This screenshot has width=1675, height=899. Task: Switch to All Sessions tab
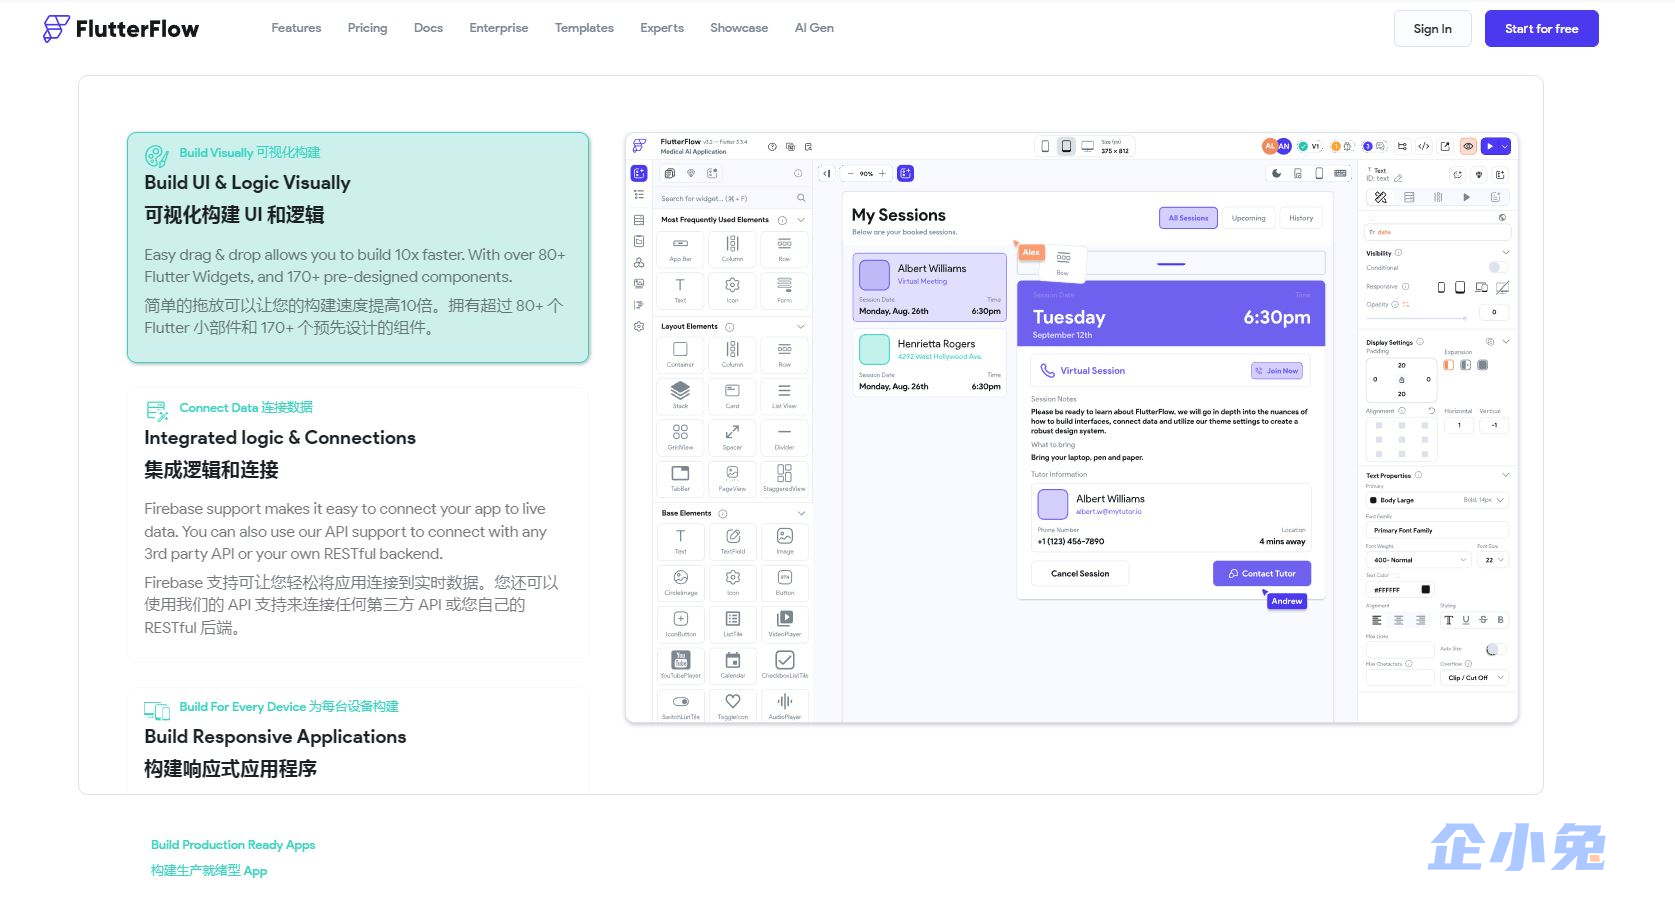pos(1188,218)
